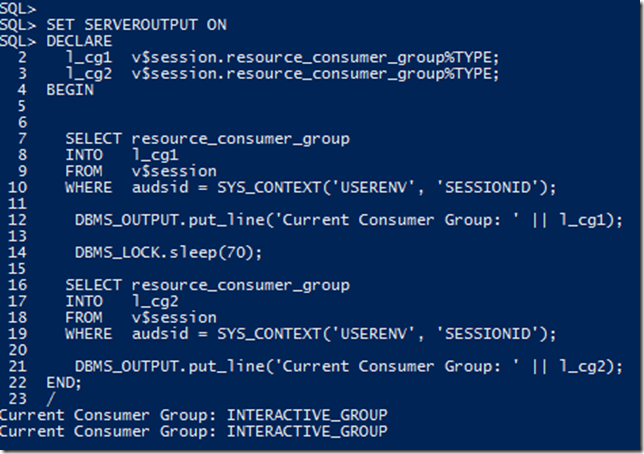The width and height of the screenshot is (644, 454).
Task: Click the DBMS_LOCK.sleep(70) statement
Action: (168, 252)
